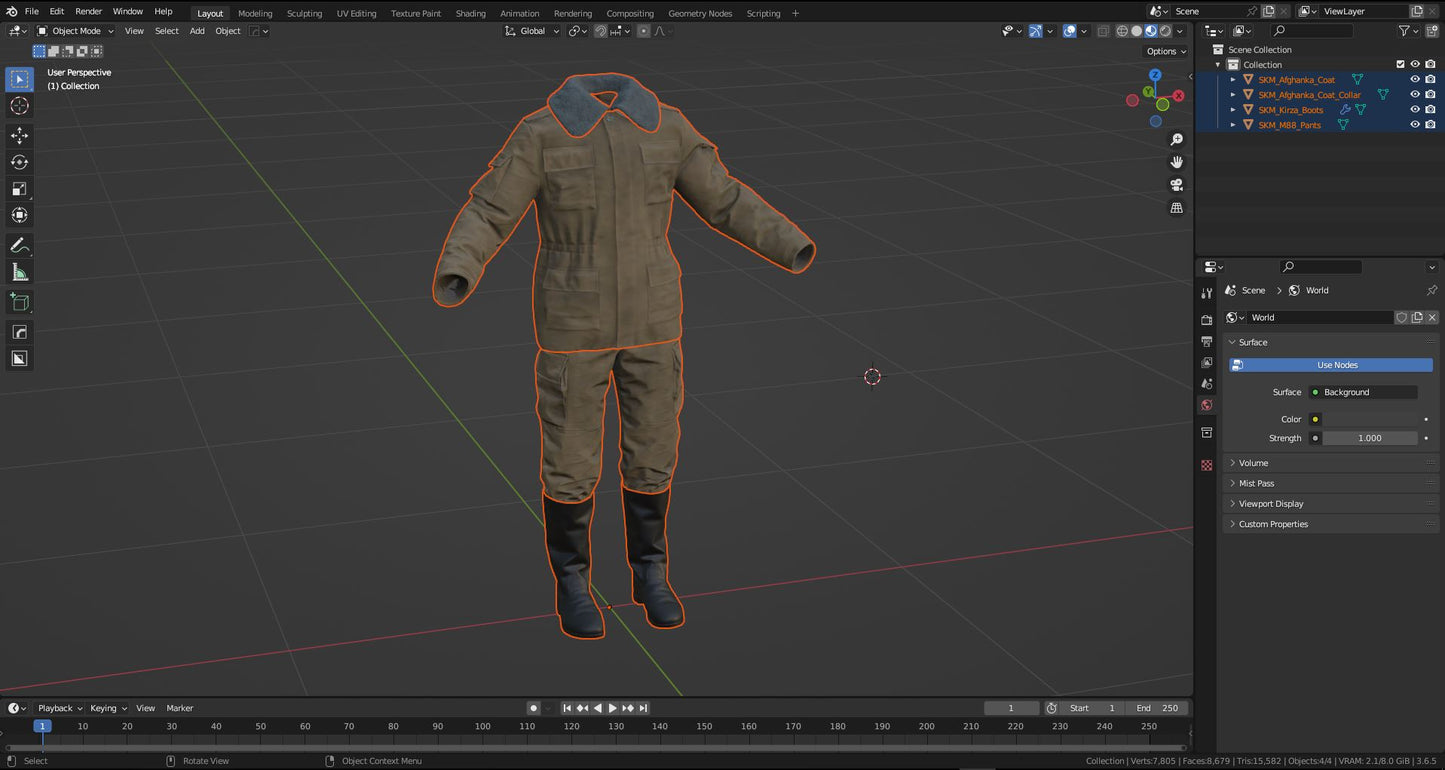Select the Scale tool
The image size is (1445, 770).
tap(19, 189)
